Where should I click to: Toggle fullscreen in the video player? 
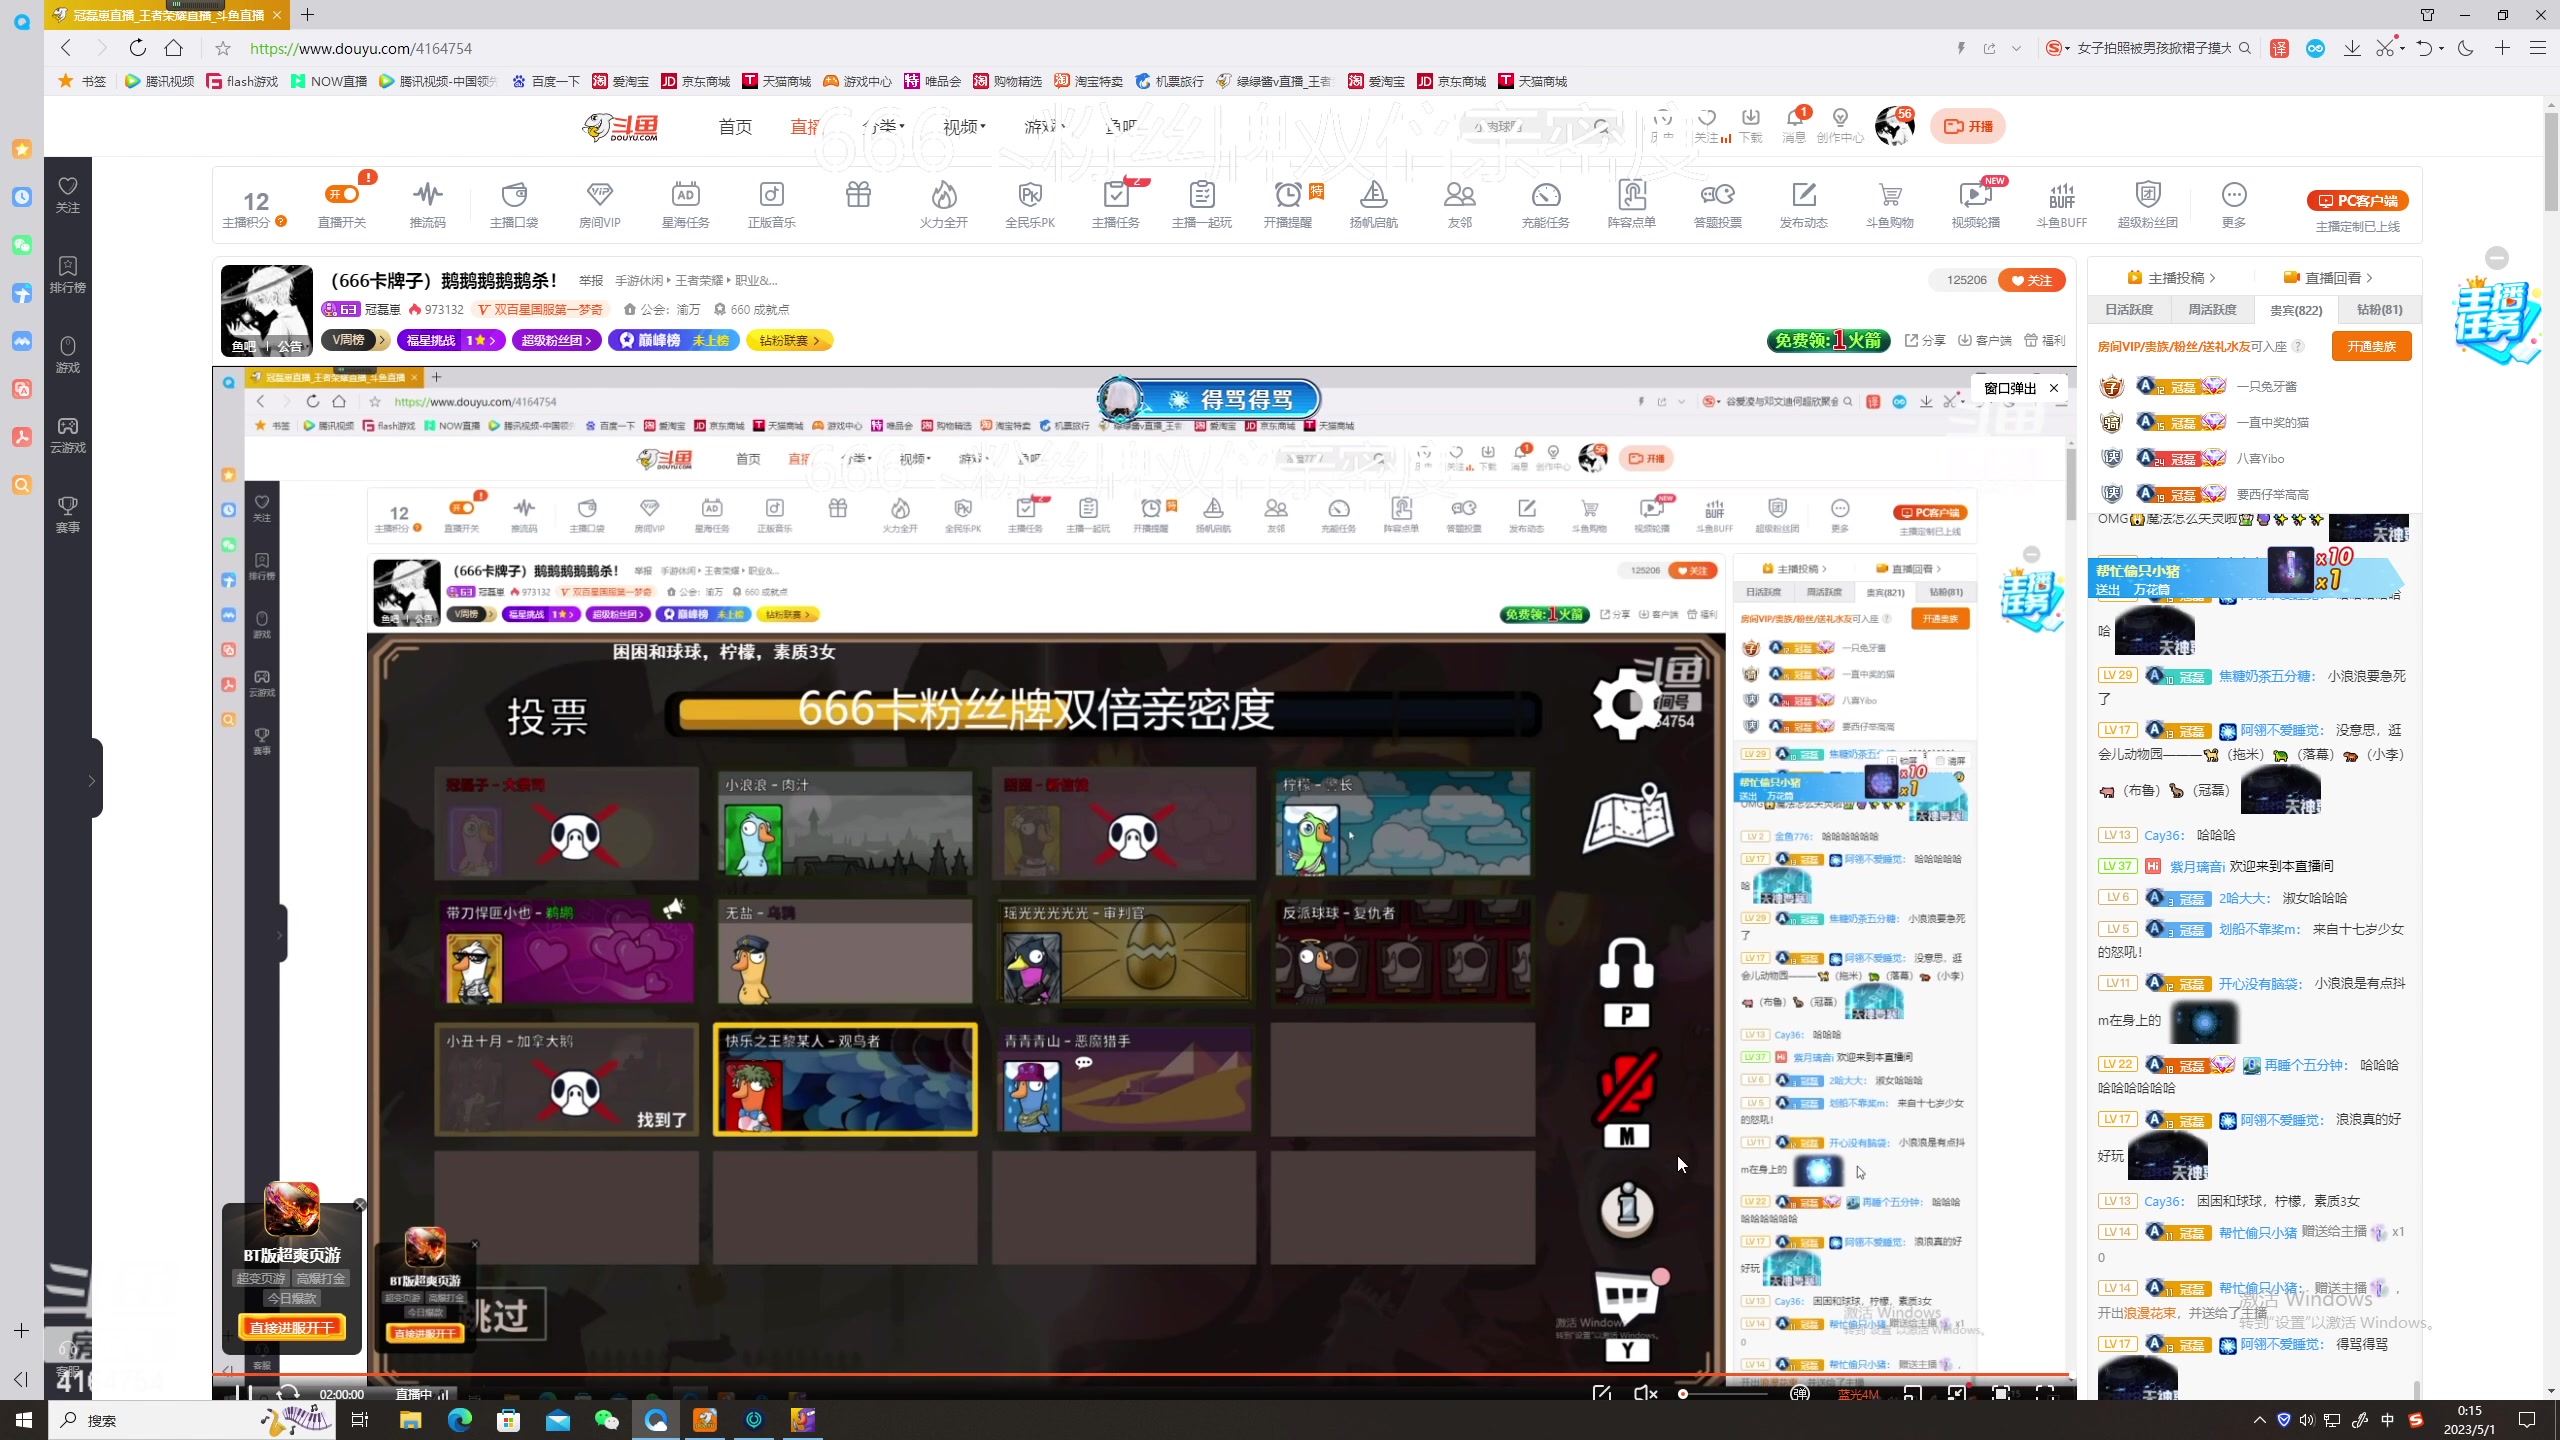pos(2046,1393)
